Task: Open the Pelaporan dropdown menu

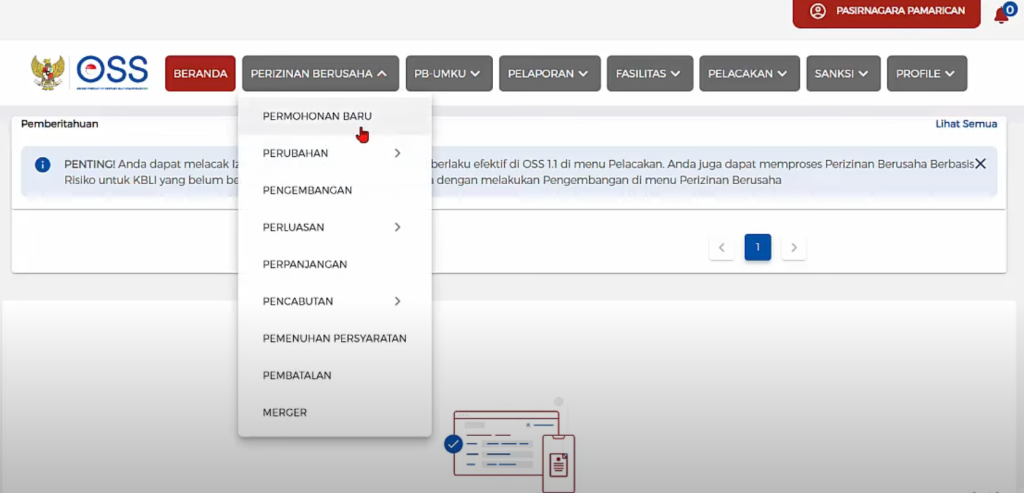Action: point(549,73)
